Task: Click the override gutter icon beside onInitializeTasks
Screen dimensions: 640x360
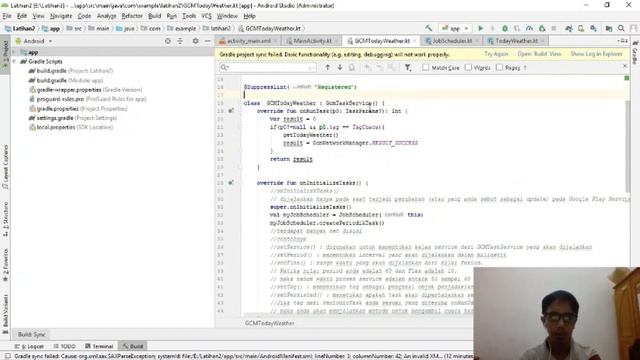Action: coord(231,182)
